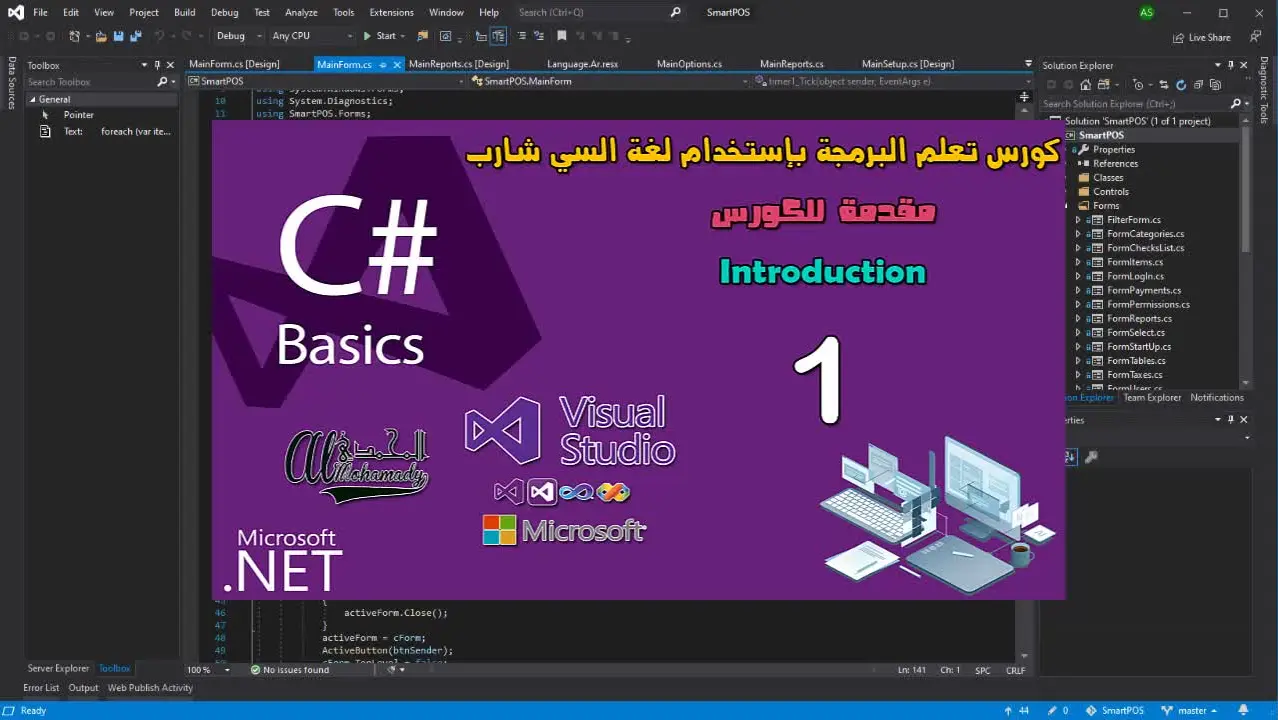The width and height of the screenshot is (1278, 720).
Task: Expand the FilterForm.cs tree node
Action: pyautogui.click(x=1078, y=220)
